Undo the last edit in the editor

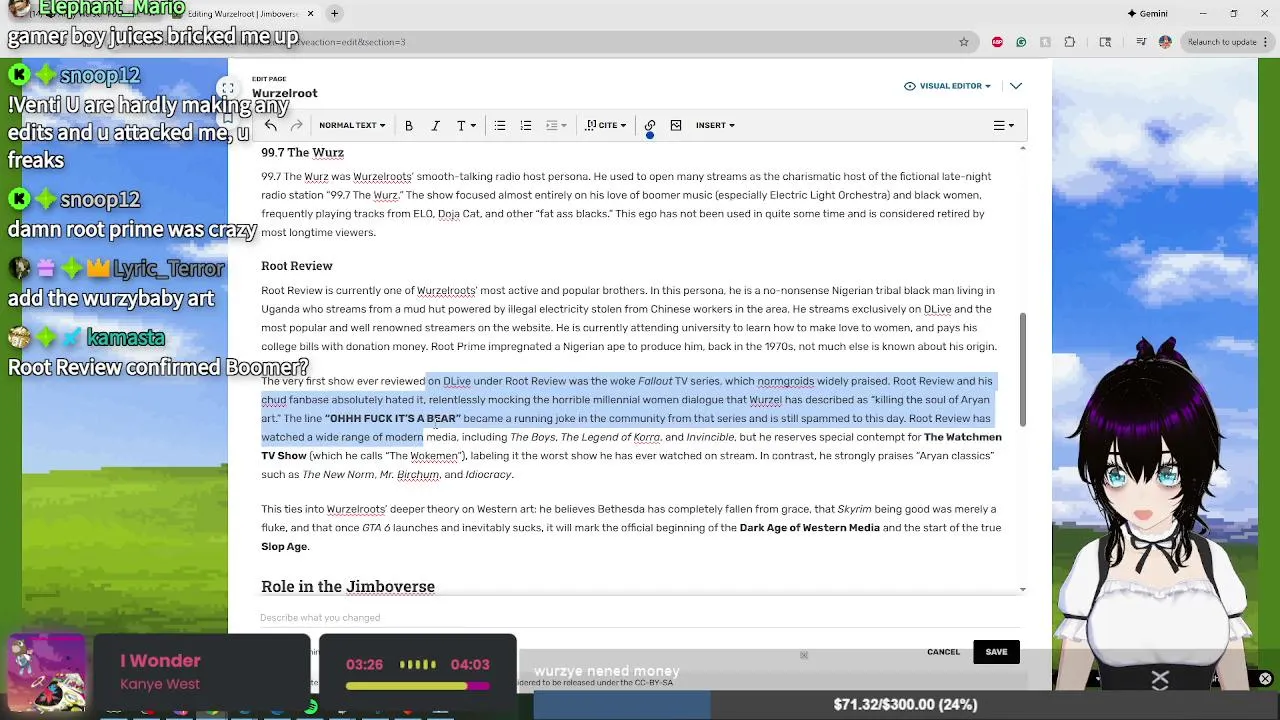pos(270,125)
